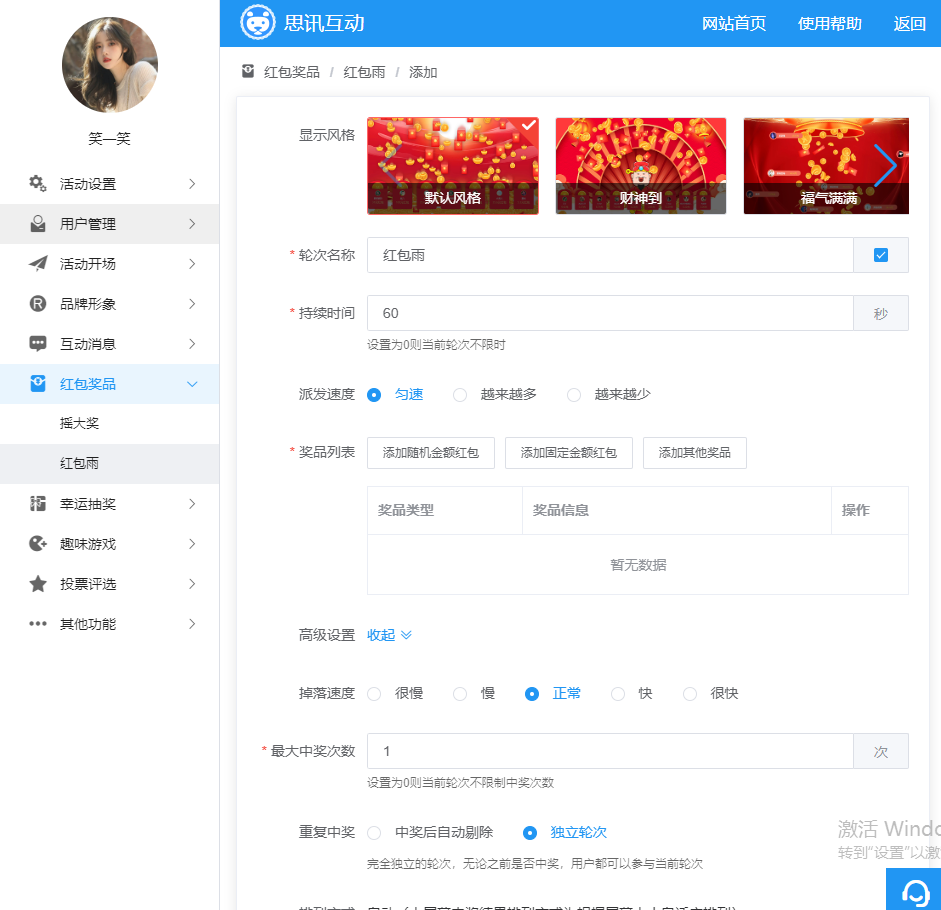Choose 默认风格 display style thumbnail
Image resolution: width=941 pixels, height=910 pixels.
[x=453, y=166]
